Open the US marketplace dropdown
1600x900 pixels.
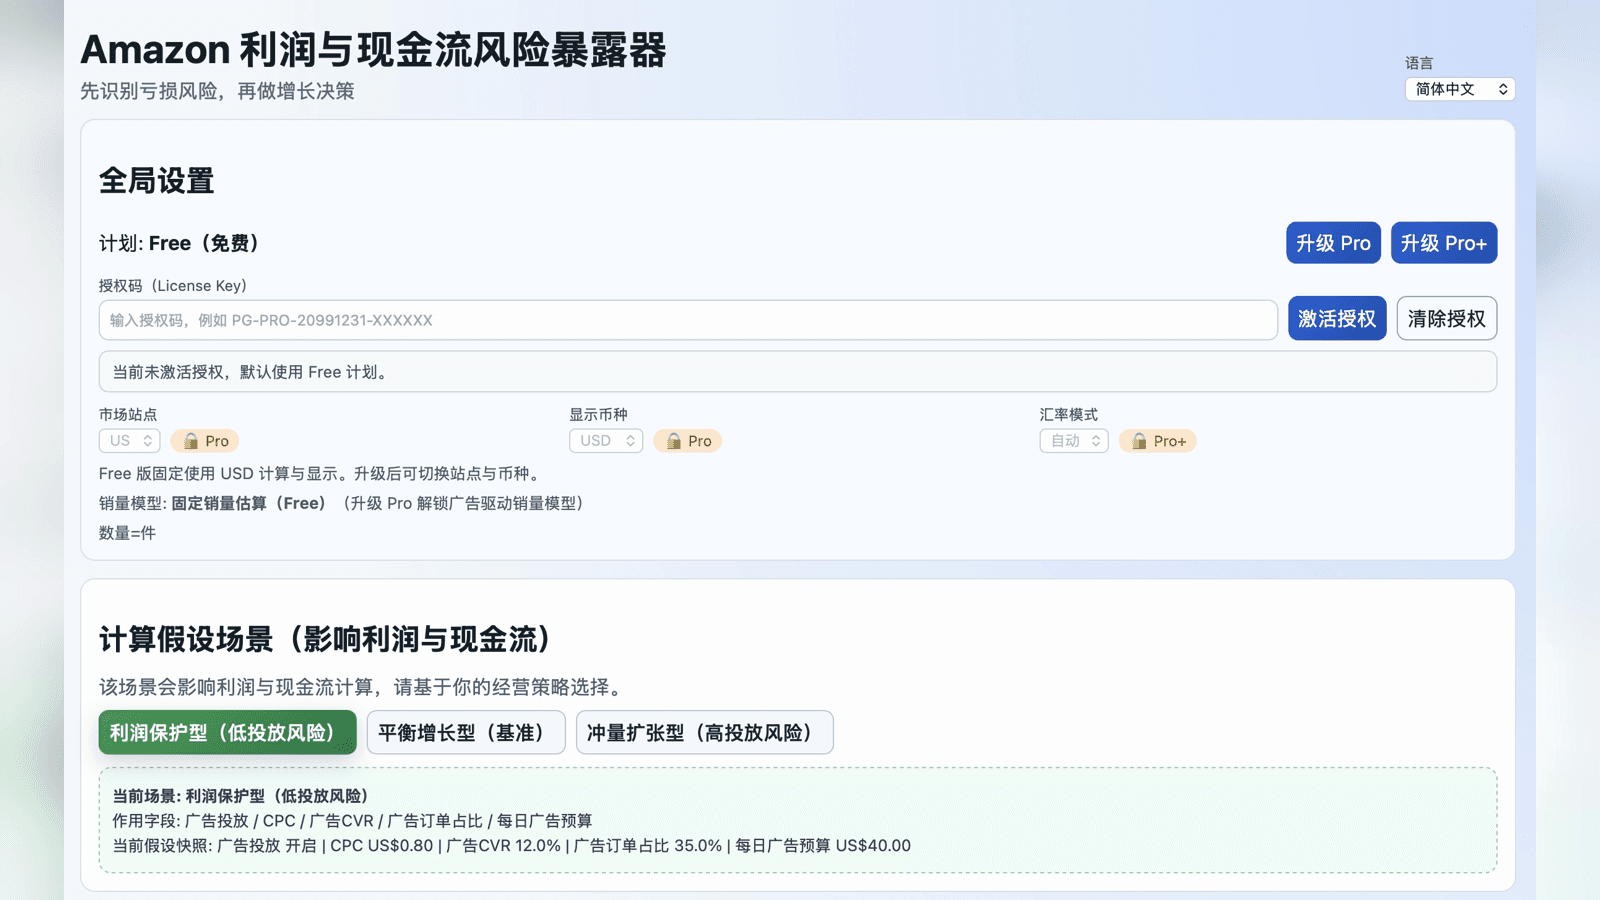[x=129, y=440]
